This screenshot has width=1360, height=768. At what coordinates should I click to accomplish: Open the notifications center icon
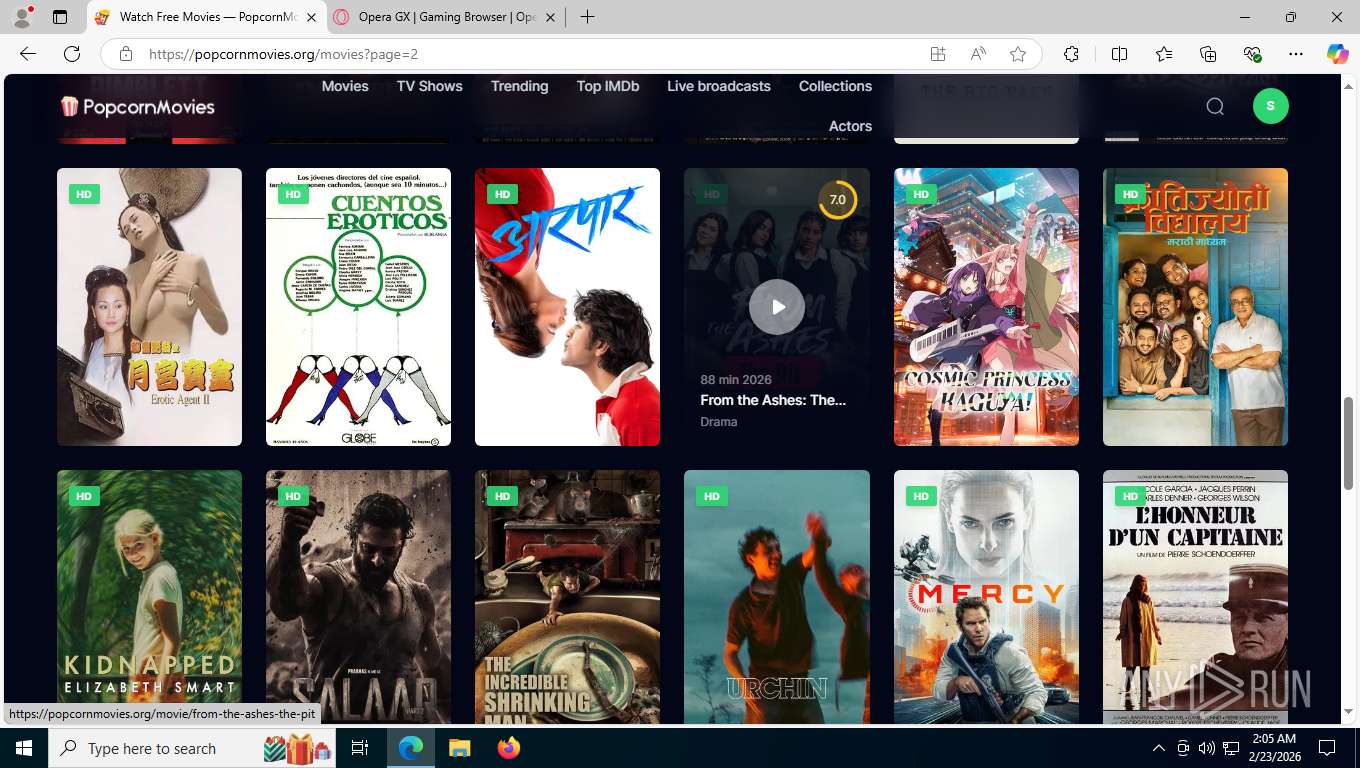(1327, 748)
